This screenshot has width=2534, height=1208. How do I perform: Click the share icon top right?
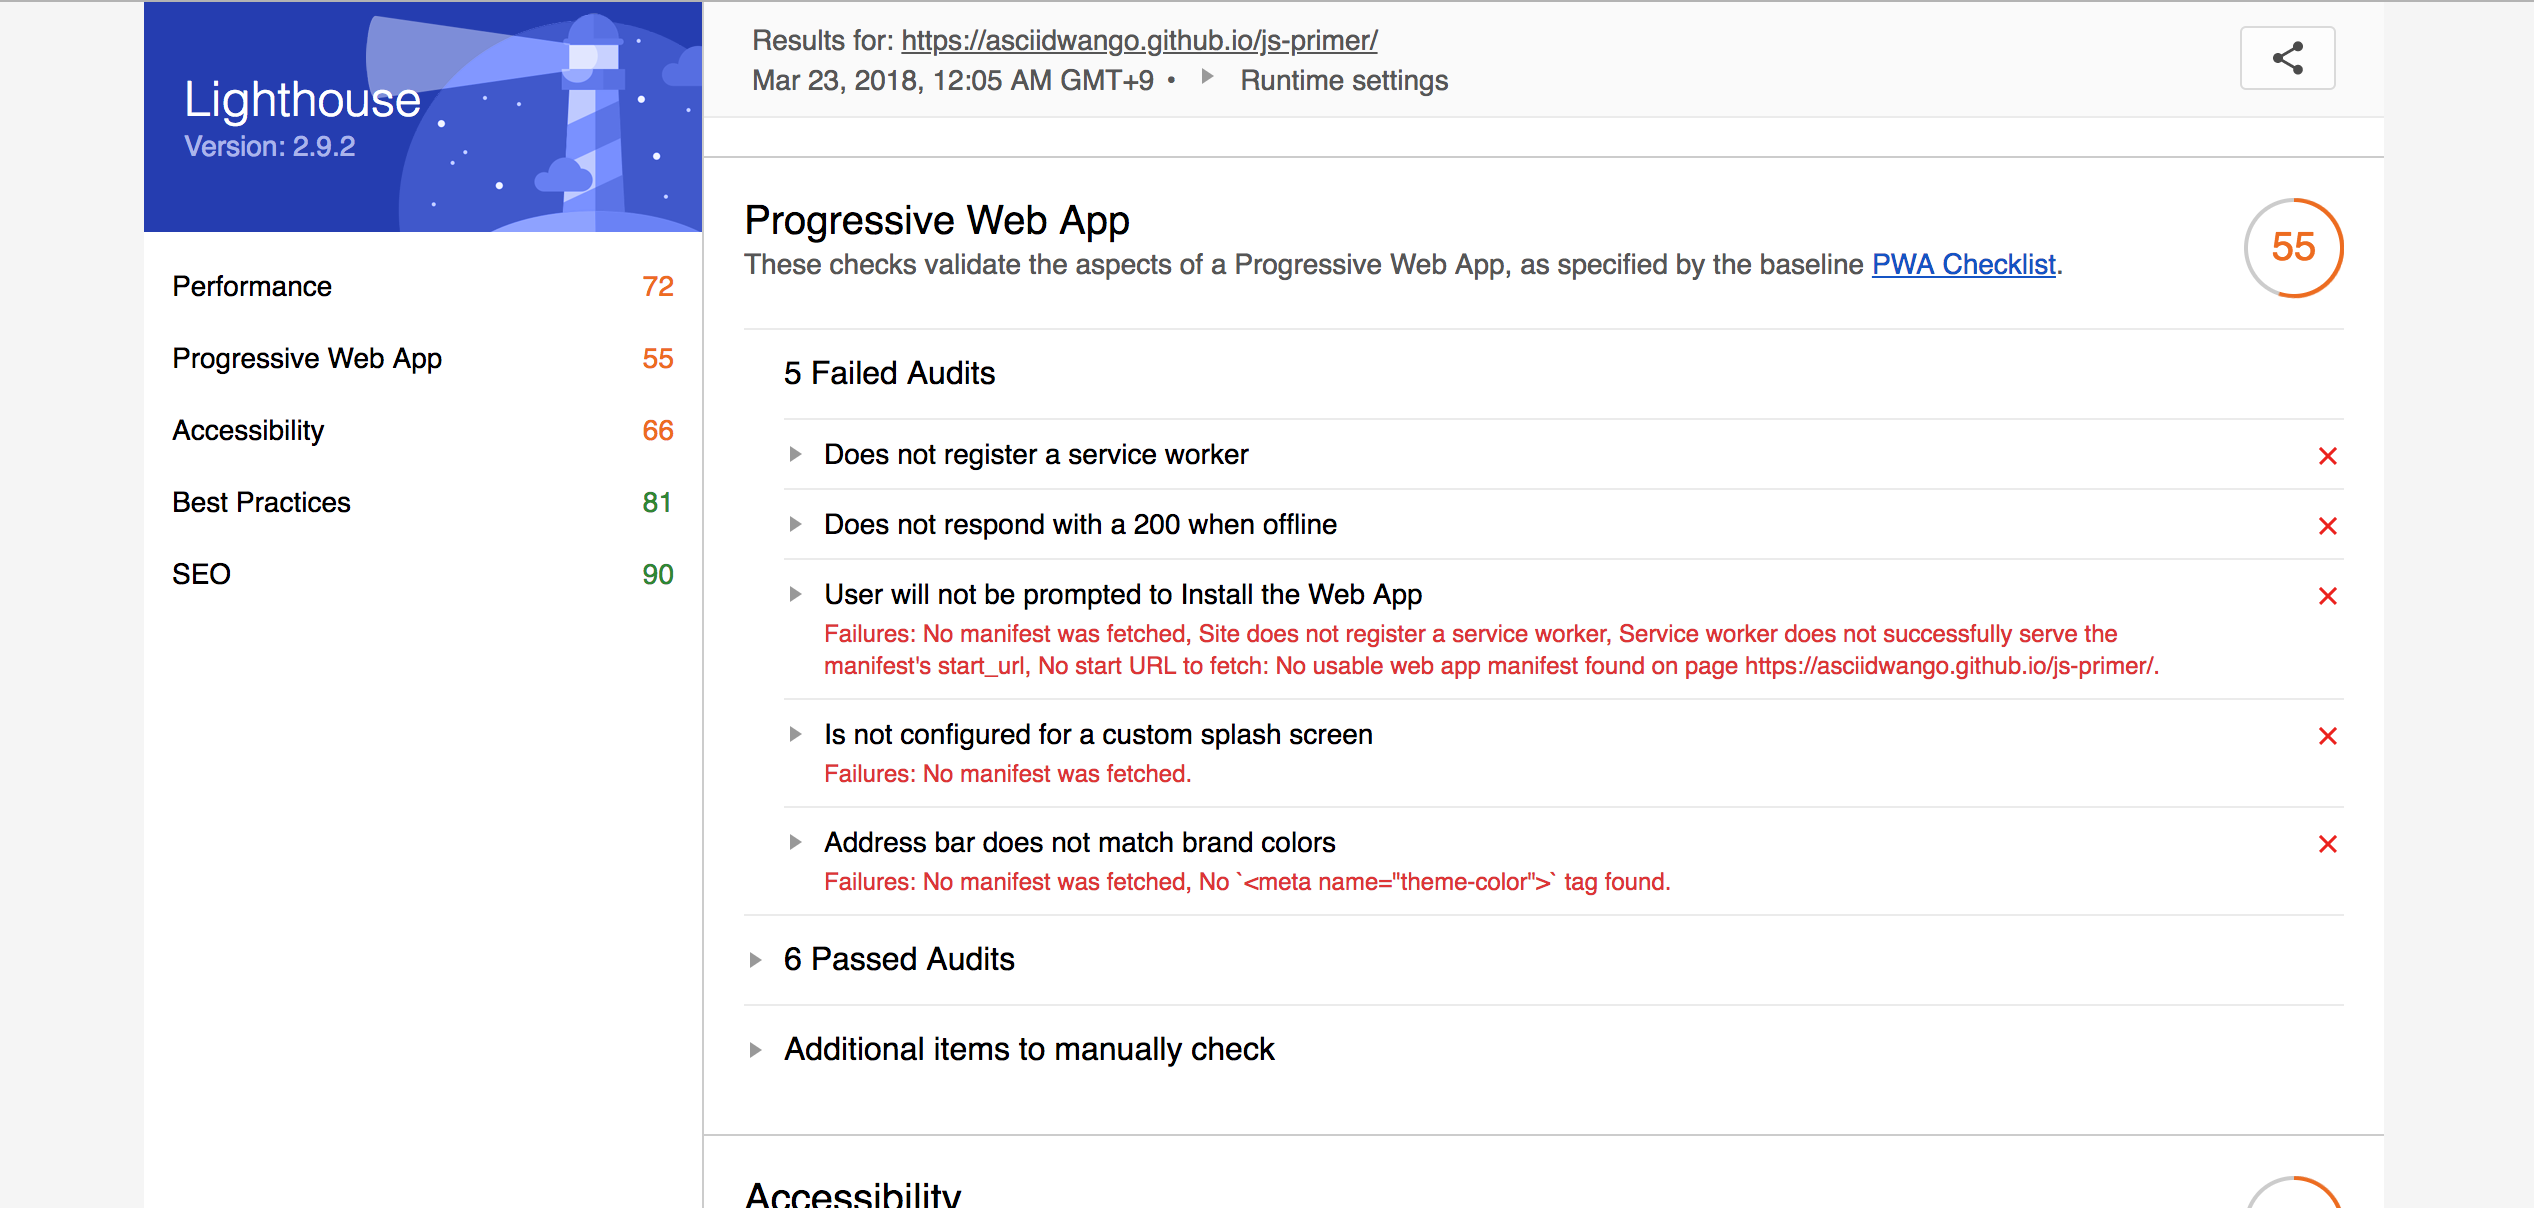pos(2287,57)
